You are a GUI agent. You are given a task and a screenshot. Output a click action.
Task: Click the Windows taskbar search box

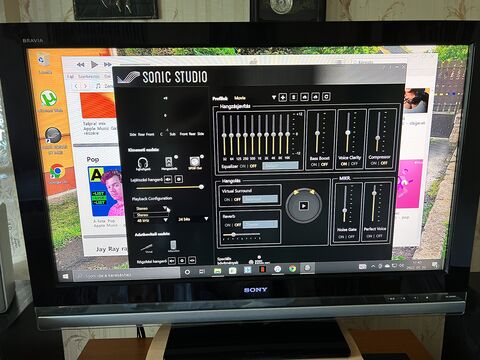(127, 275)
